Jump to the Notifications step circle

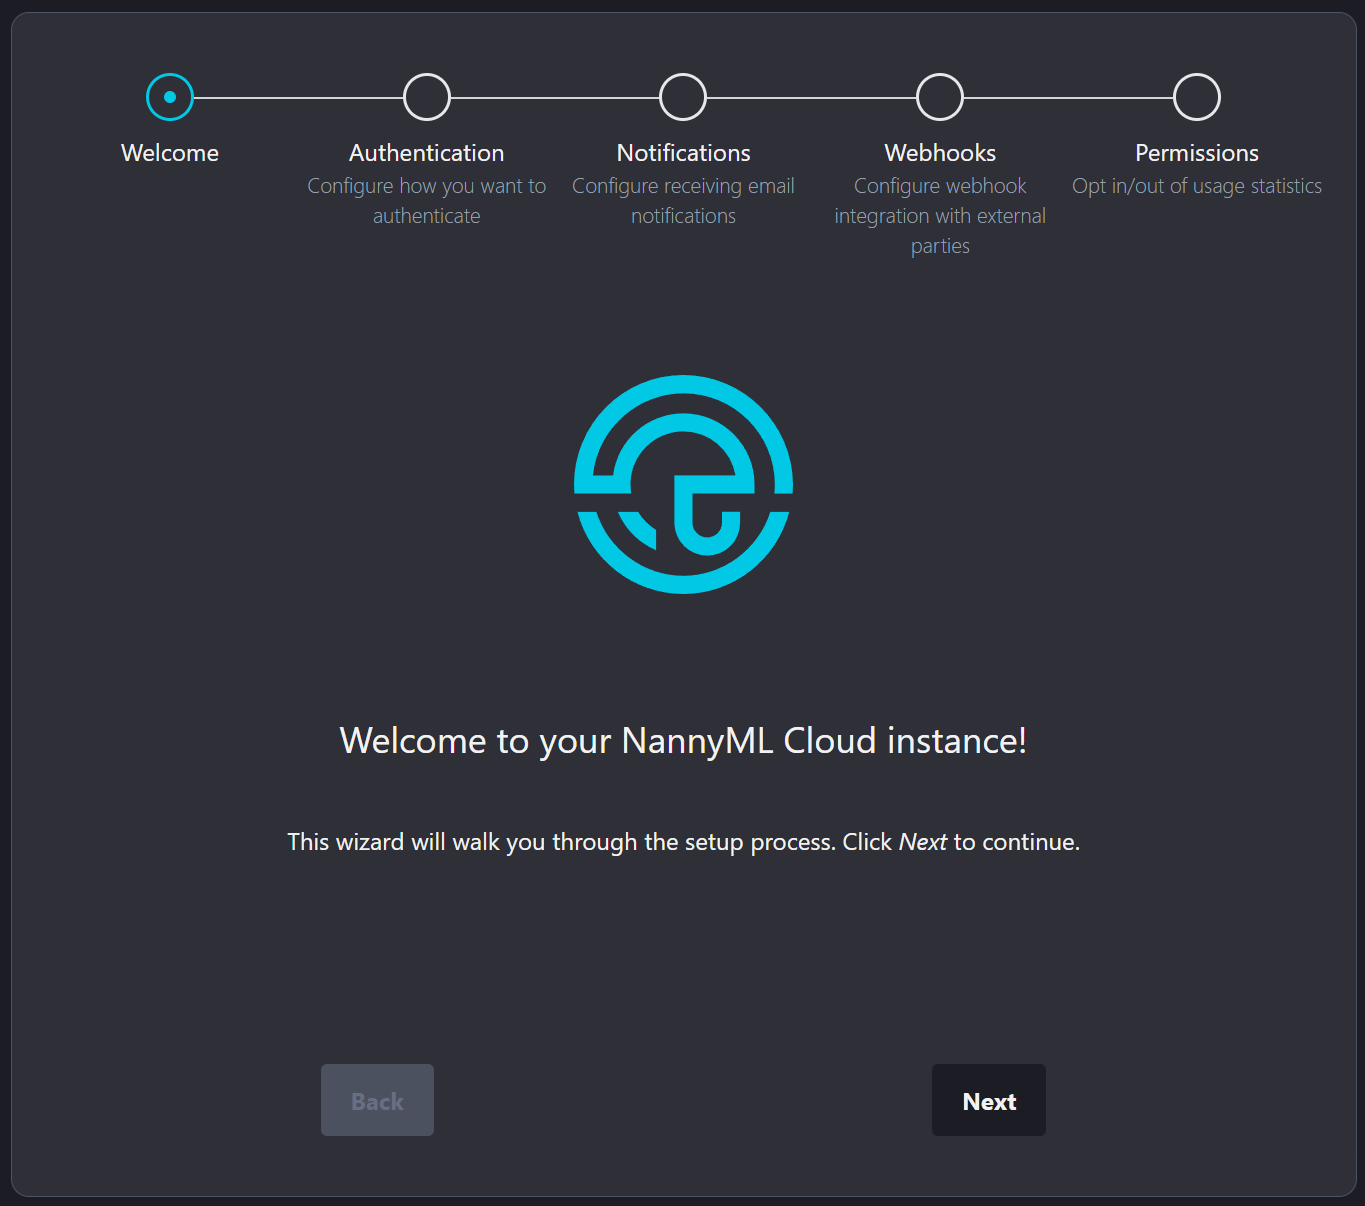coord(683,97)
